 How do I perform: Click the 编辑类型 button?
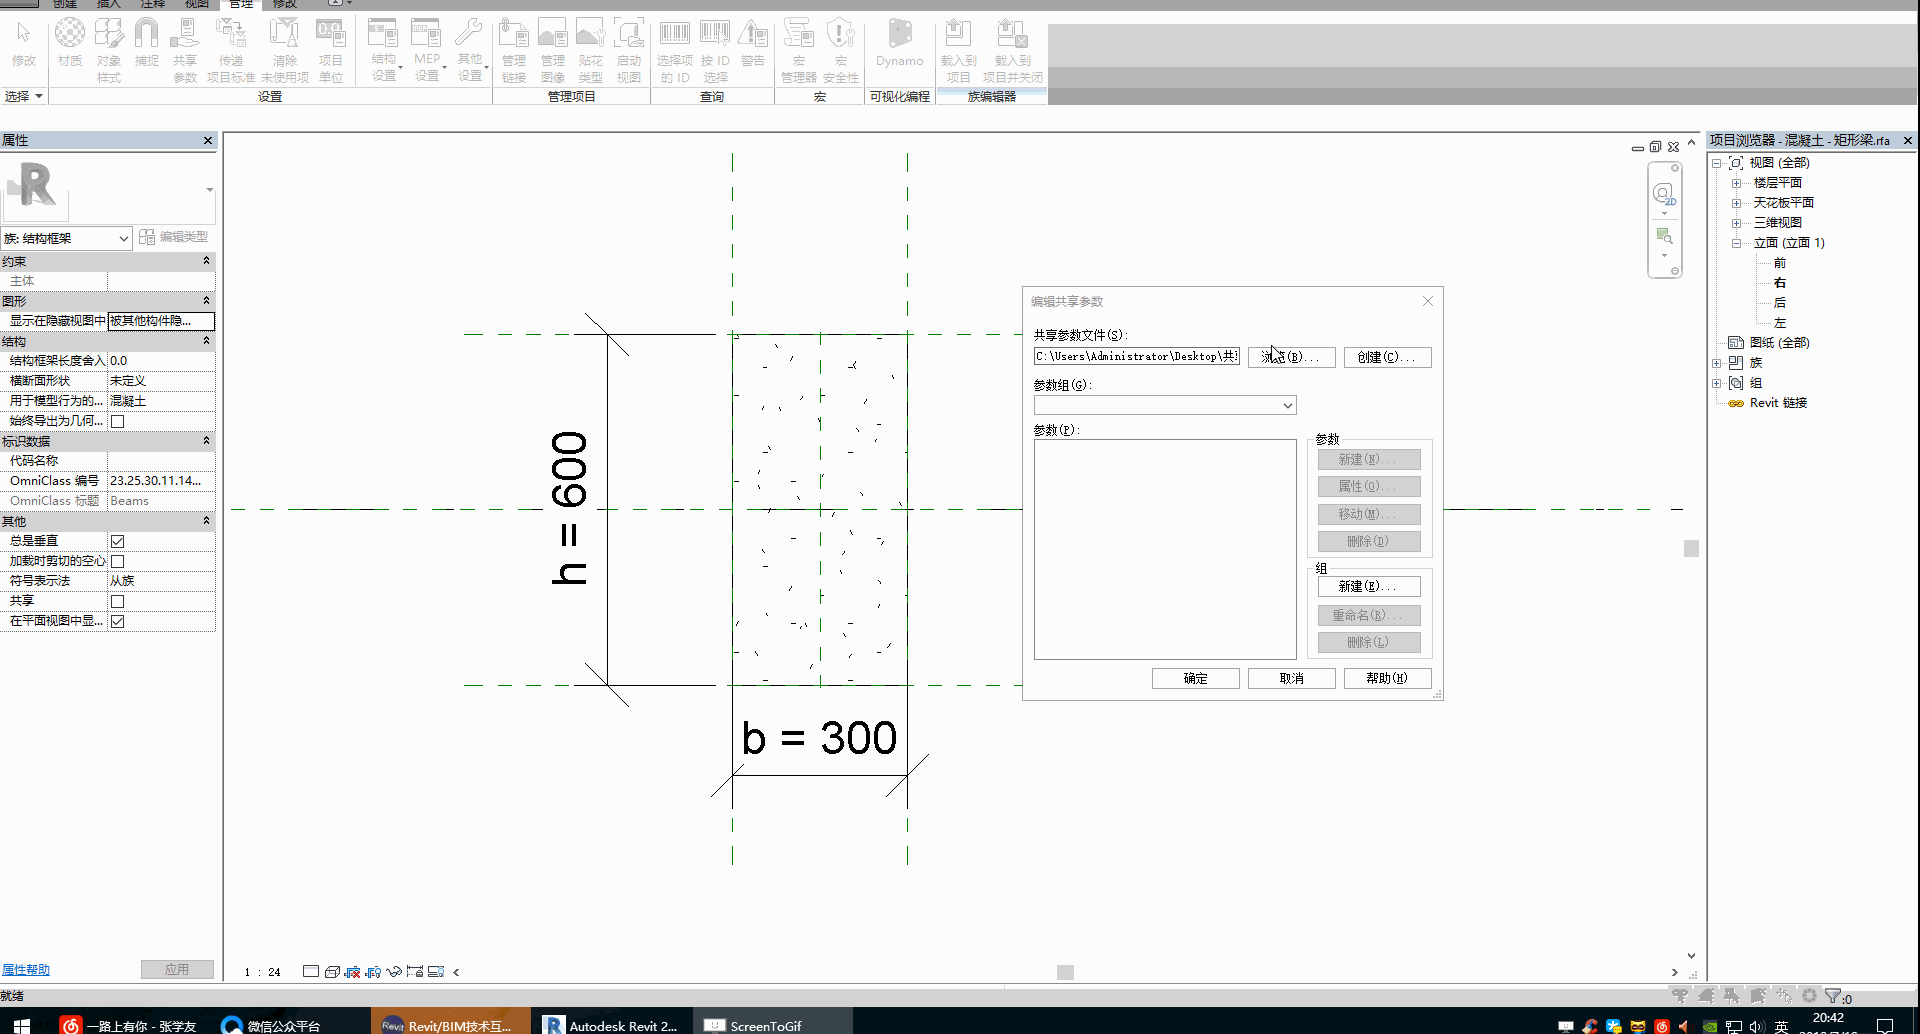(174, 237)
